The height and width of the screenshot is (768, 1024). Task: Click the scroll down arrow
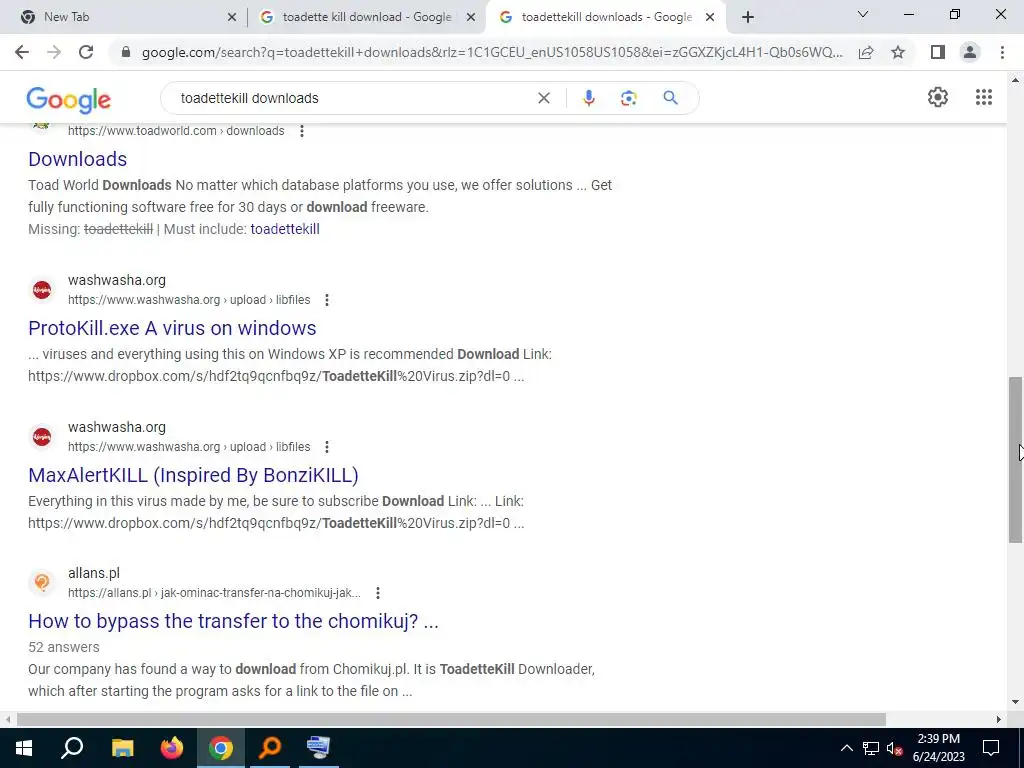pos(1016,703)
